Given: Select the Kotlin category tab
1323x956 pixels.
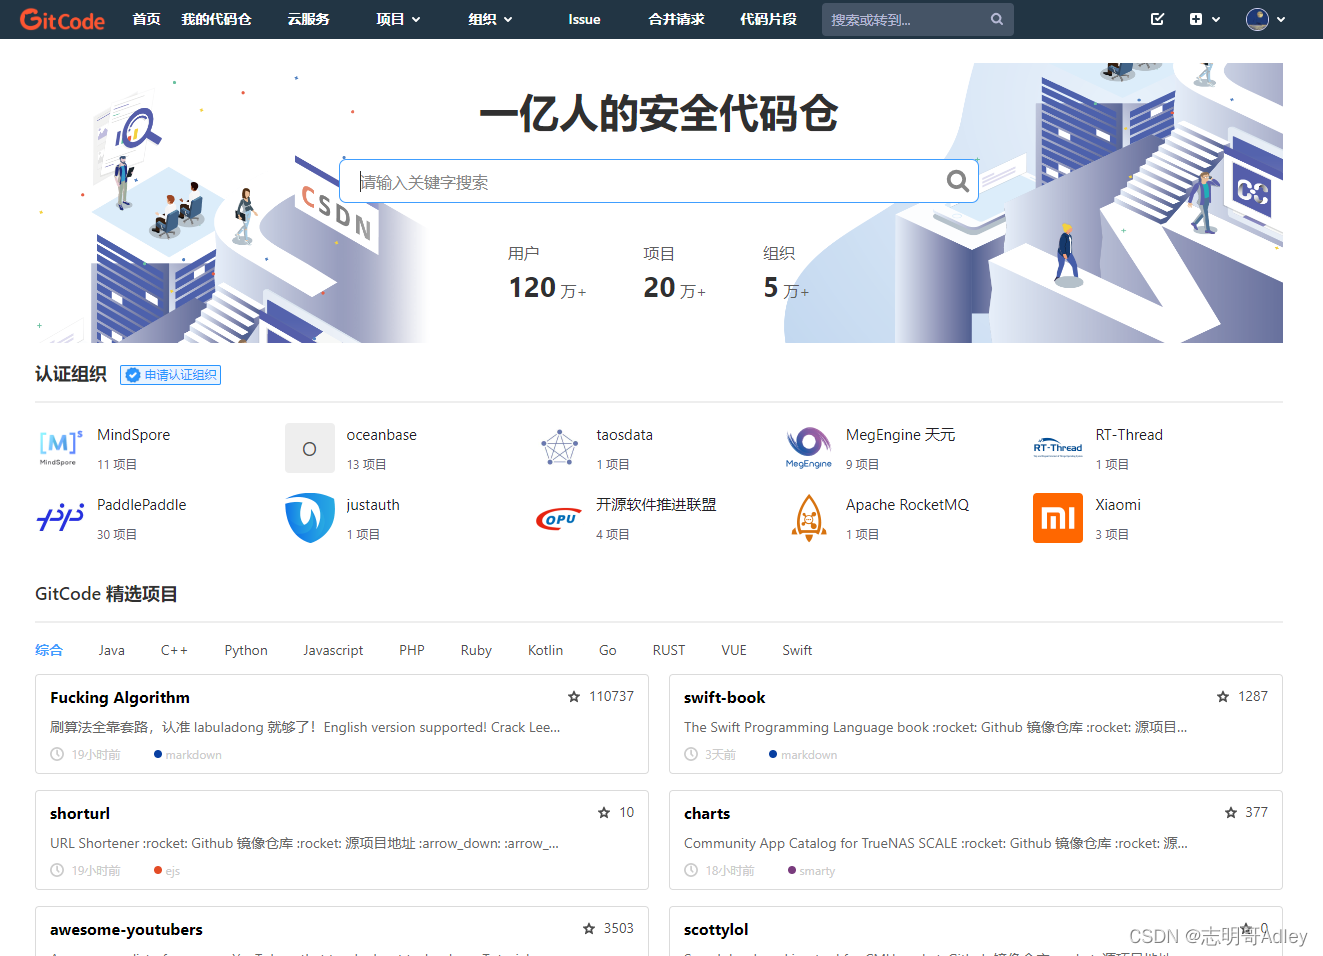Looking at the screenshot, I should 545,650.
